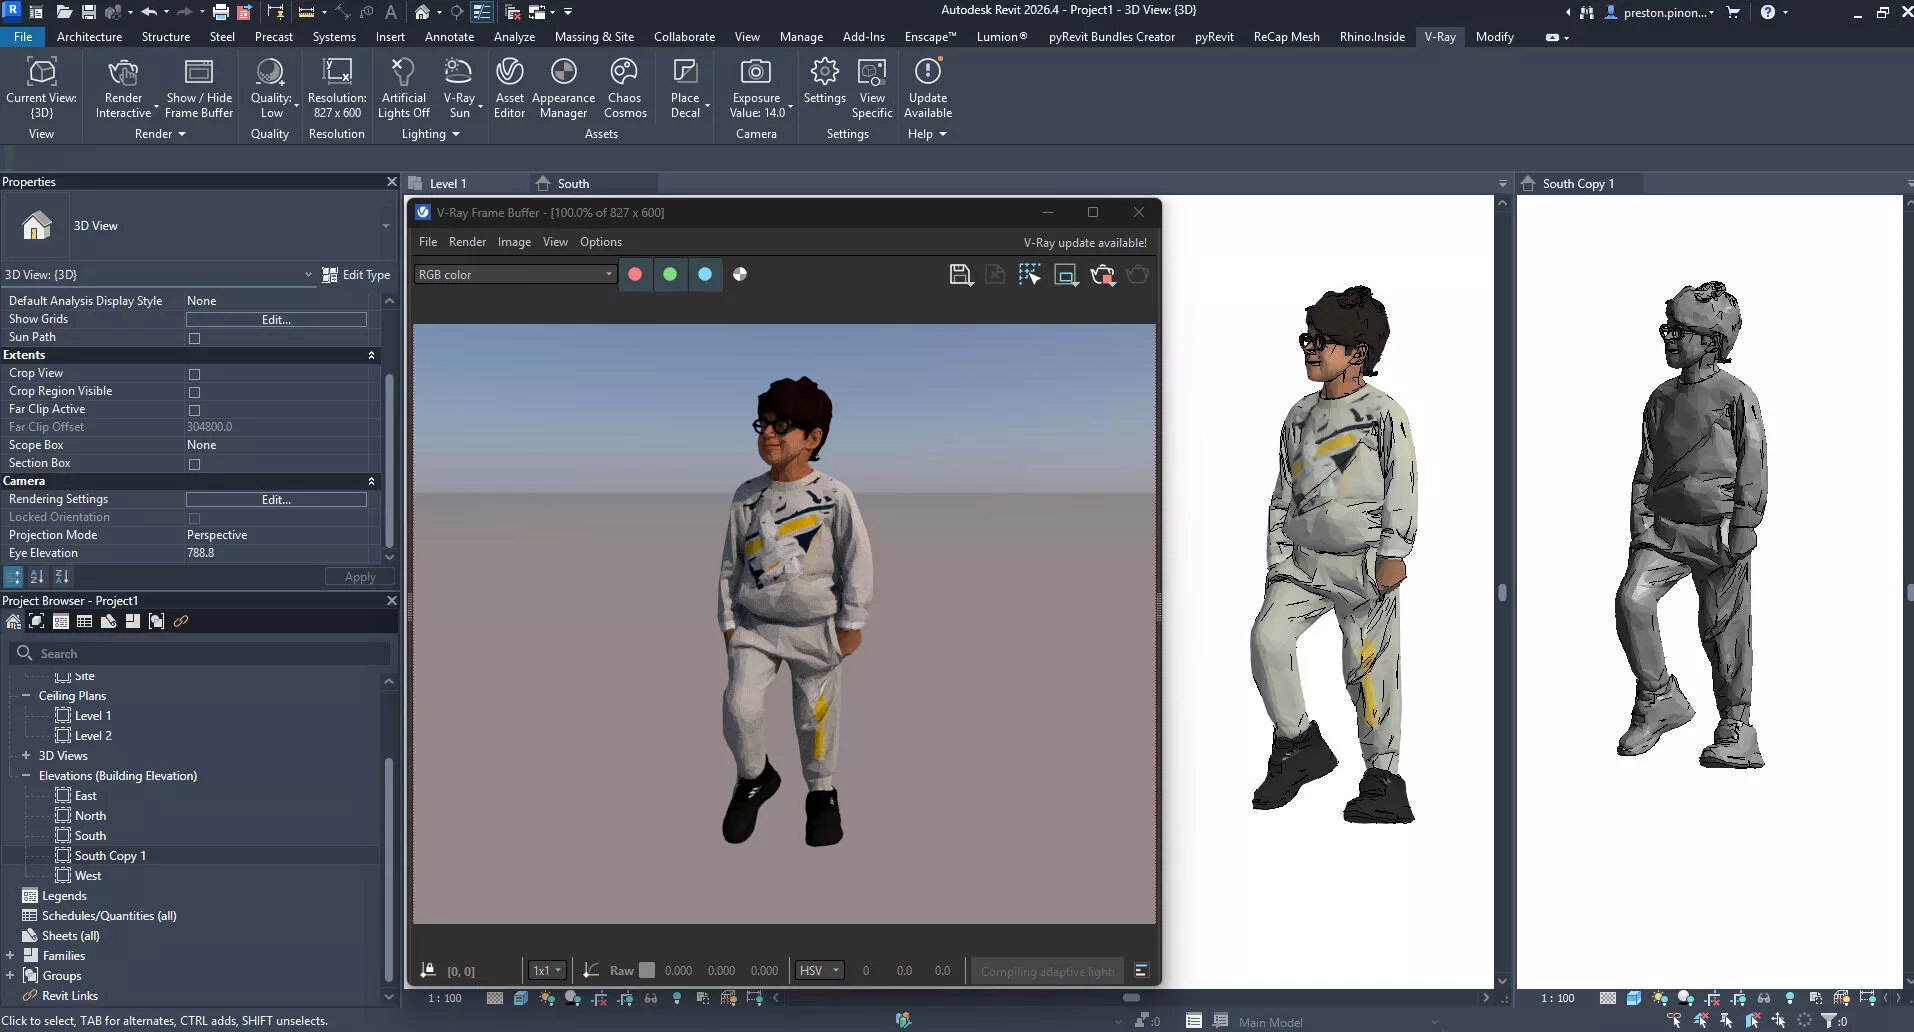This screenshot has height=1032, width=1914.
Task: Toggle the Section Box checkbox
Action: coord(194,464)
